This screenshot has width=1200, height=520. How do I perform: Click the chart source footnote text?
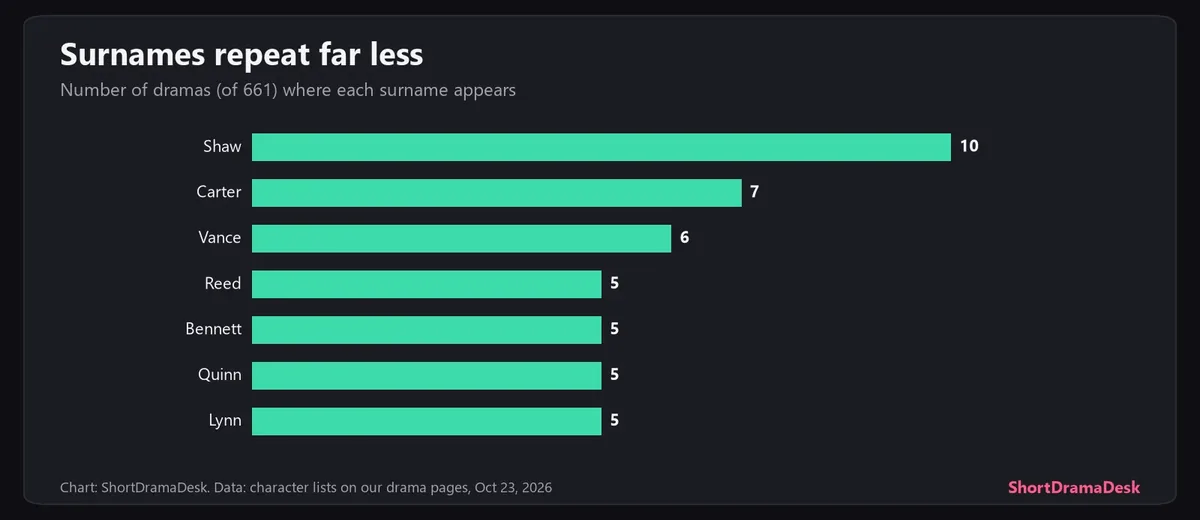(x=306, y=488)
